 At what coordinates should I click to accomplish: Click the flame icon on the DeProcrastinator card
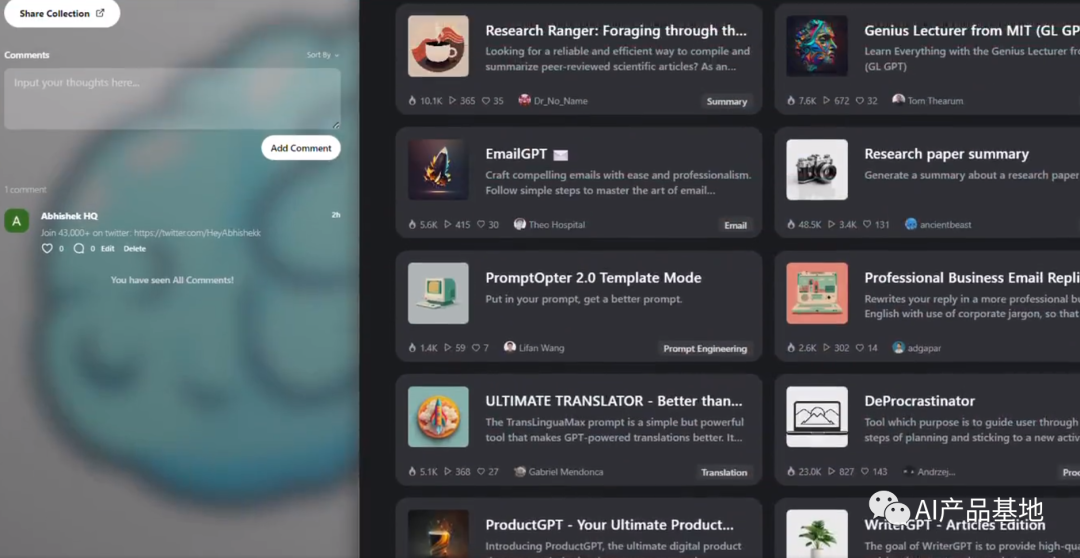click(791, 472)
